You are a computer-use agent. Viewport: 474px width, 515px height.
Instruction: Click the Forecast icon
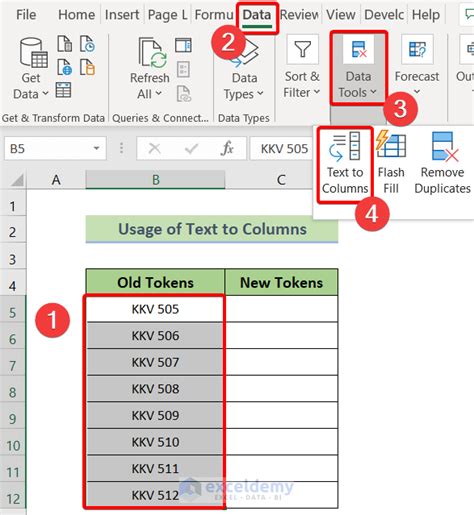point(417,49)
